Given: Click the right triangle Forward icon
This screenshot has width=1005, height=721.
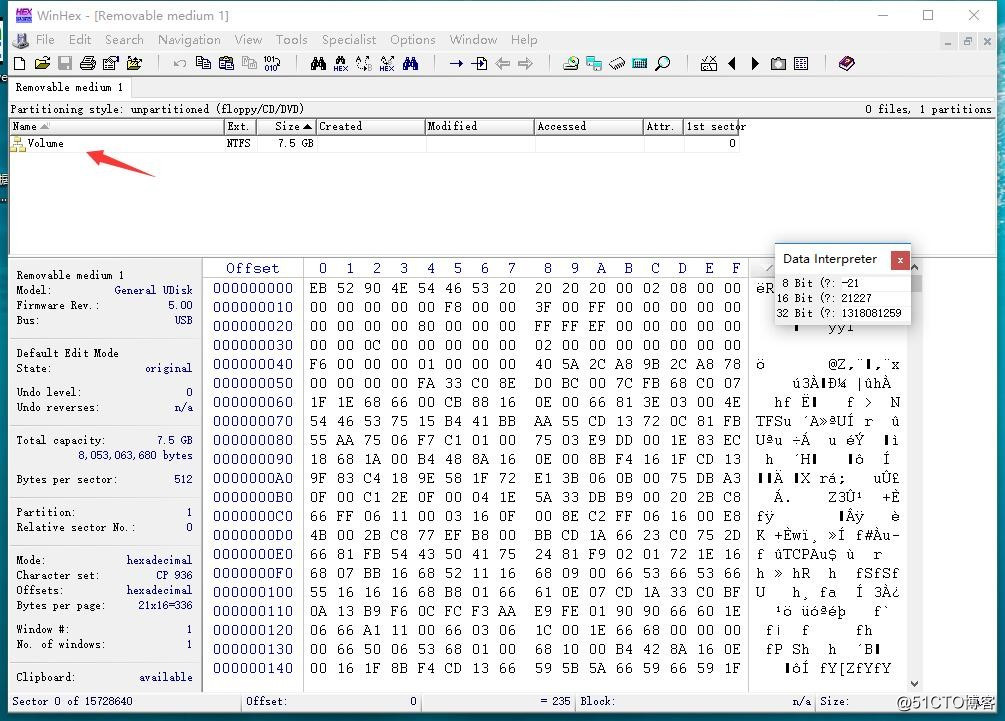Looking at the screenshot, I should coord(755,63).
